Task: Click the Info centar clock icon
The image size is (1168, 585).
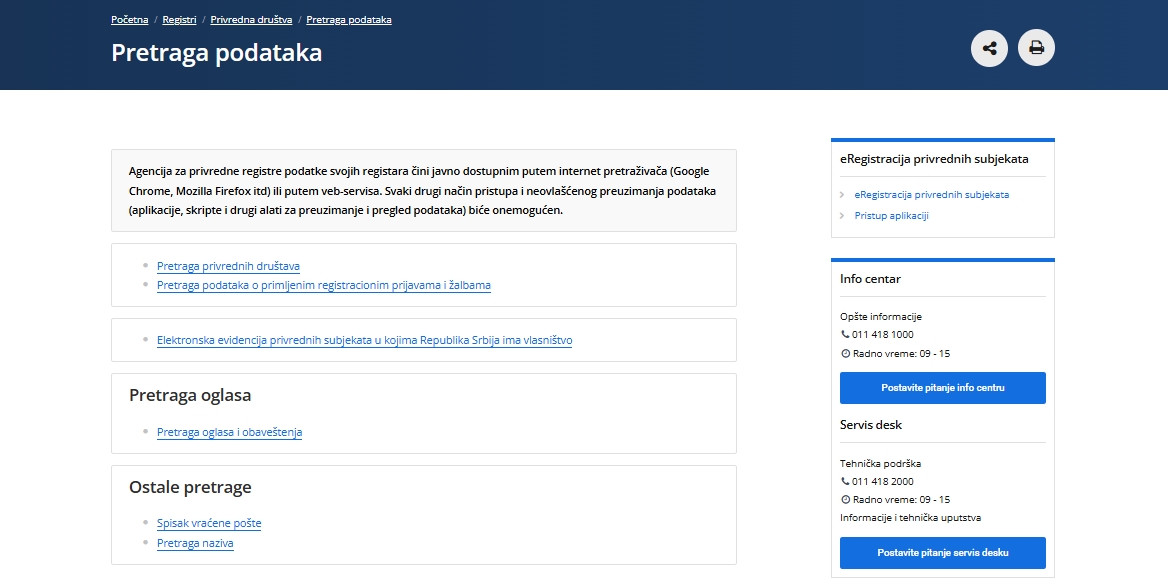Action: pyautogui.click(x=845, y=354)
